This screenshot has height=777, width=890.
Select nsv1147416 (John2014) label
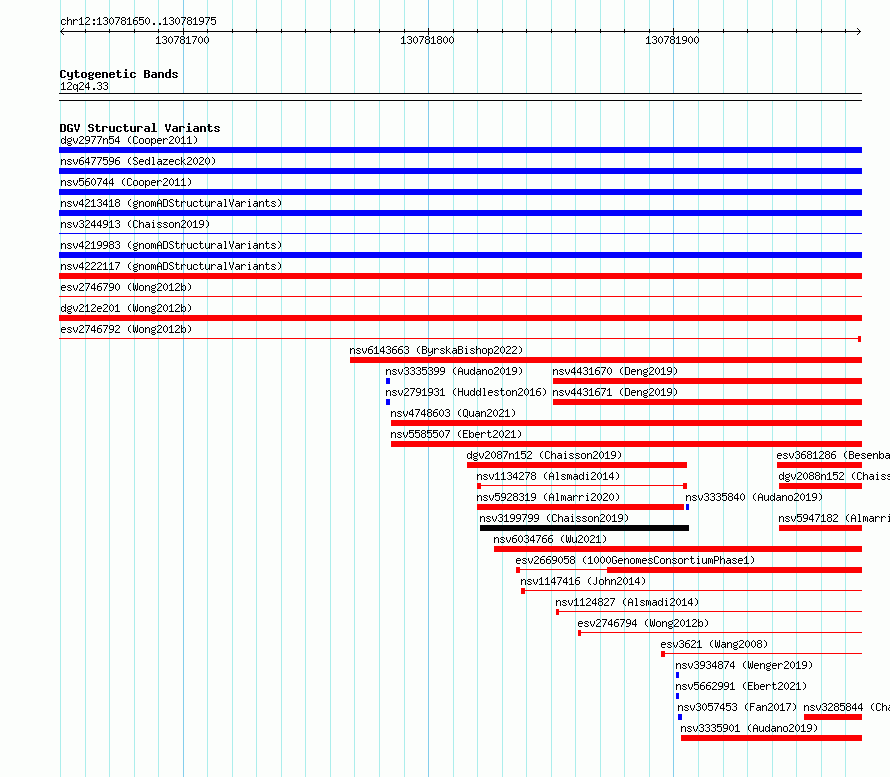click(x=583, y=581)
